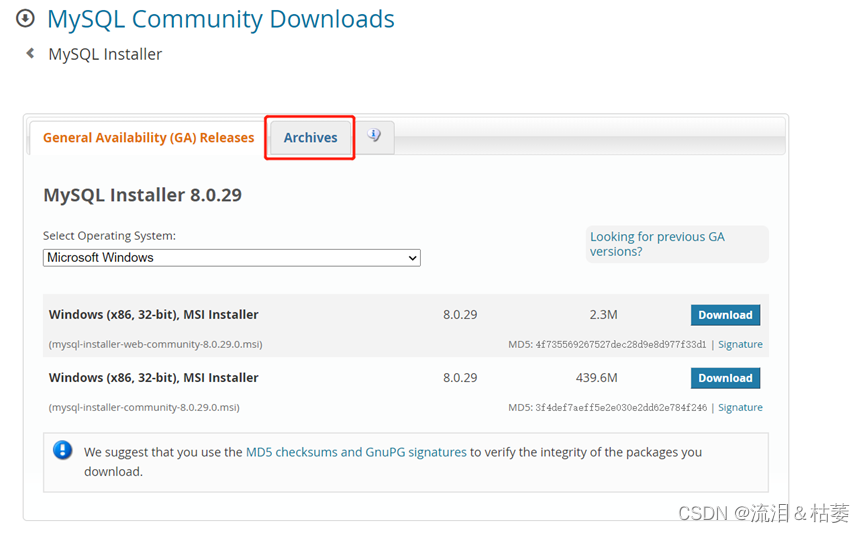Click version 8.0.29 in the 2.3M row
865x533 pixels.
[x=460, y=315]
